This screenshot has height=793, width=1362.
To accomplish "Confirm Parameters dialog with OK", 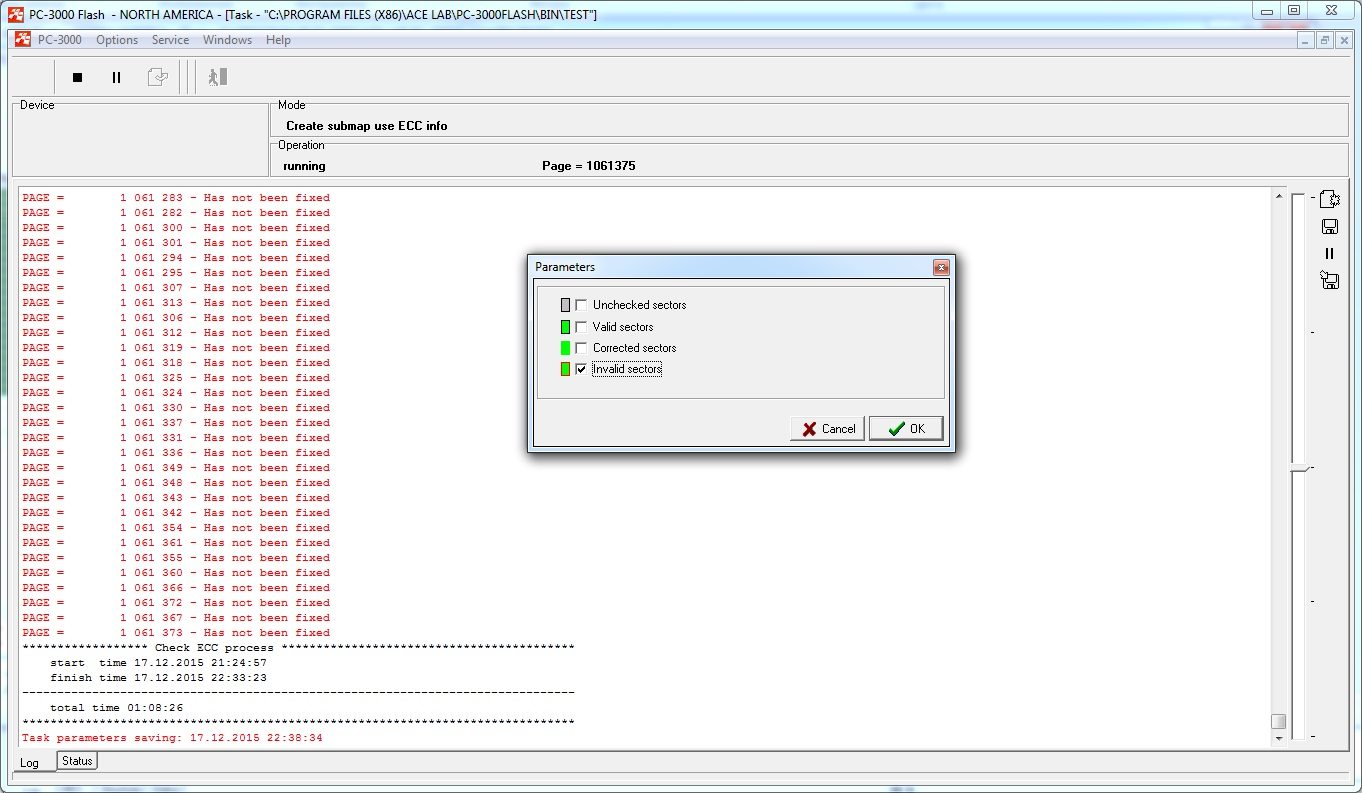I will [x=906, y=428].
